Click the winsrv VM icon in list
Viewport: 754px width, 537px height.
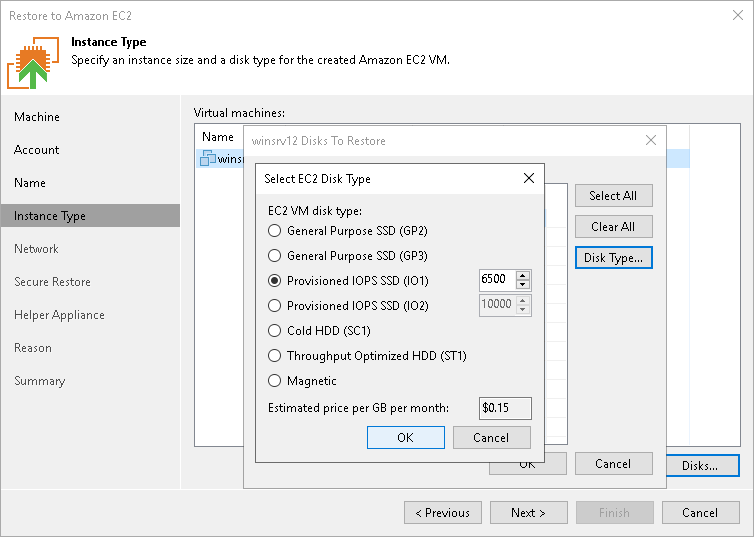(x=207, y=158)
